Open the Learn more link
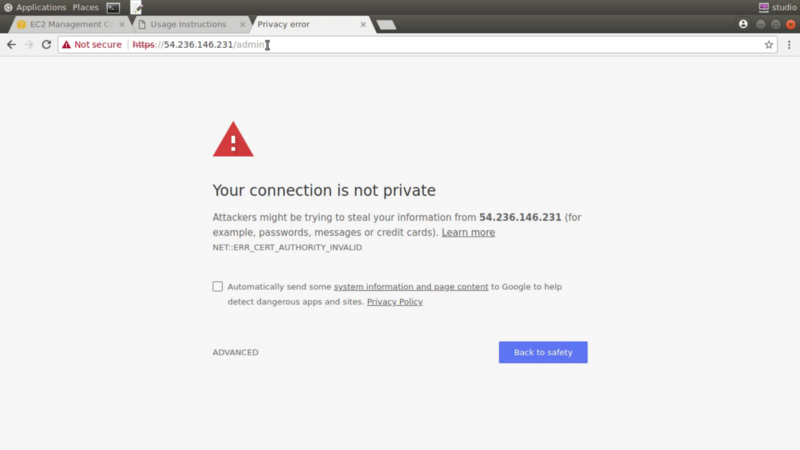 [x=468, y=232]
